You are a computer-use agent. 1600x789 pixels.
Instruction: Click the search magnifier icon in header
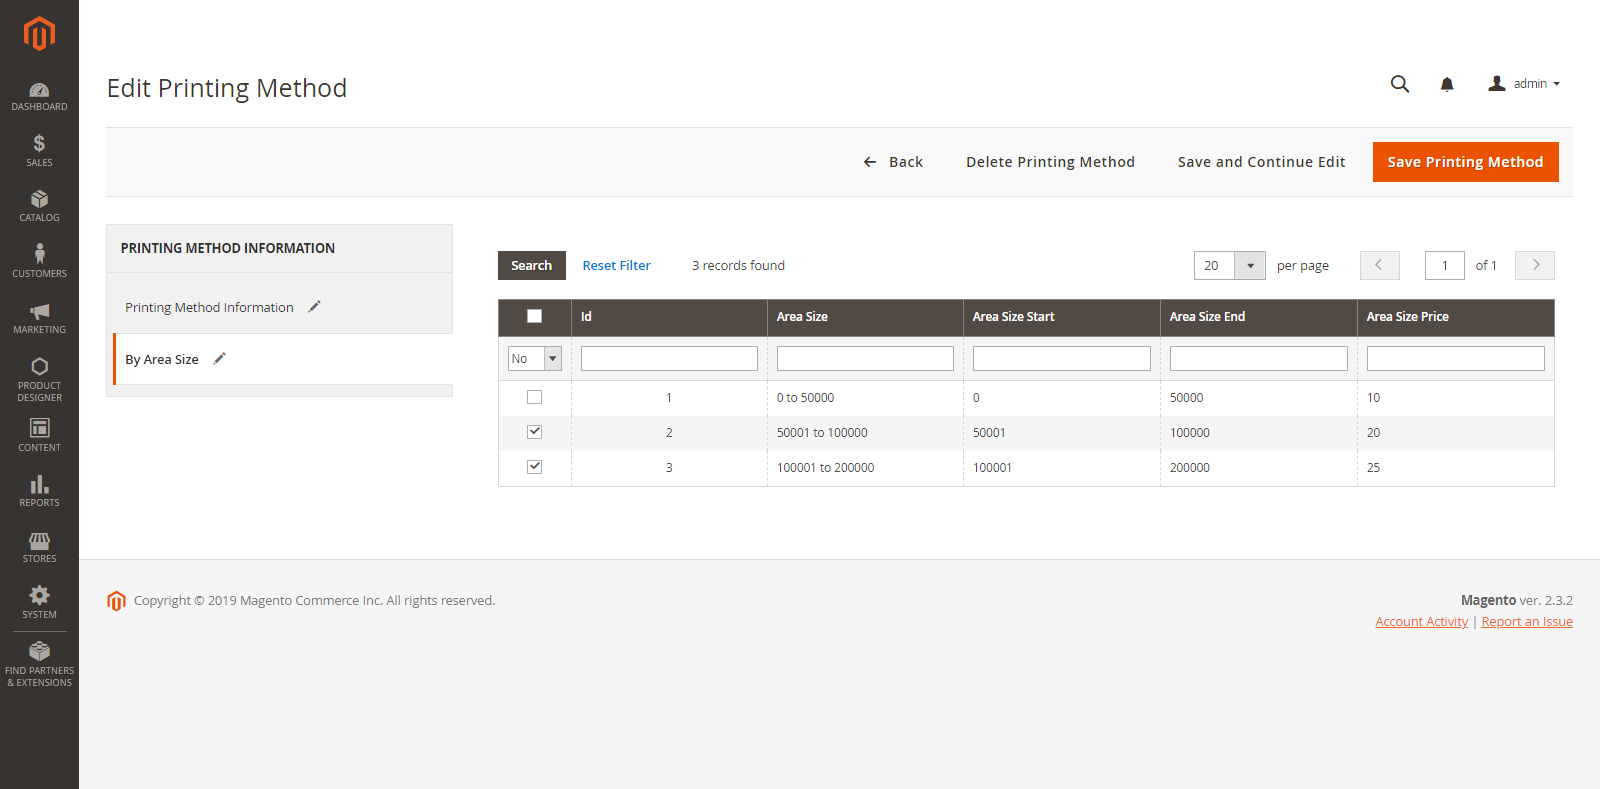(x=1400, y=84)
